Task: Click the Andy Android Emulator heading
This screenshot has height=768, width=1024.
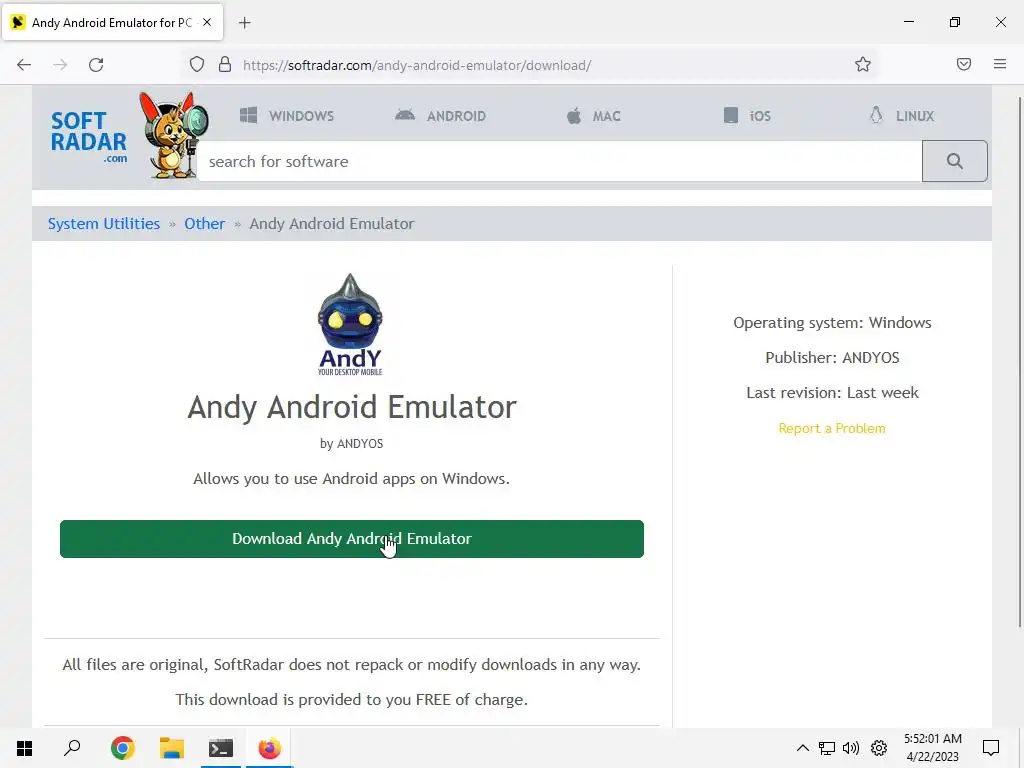Action: 352,407
